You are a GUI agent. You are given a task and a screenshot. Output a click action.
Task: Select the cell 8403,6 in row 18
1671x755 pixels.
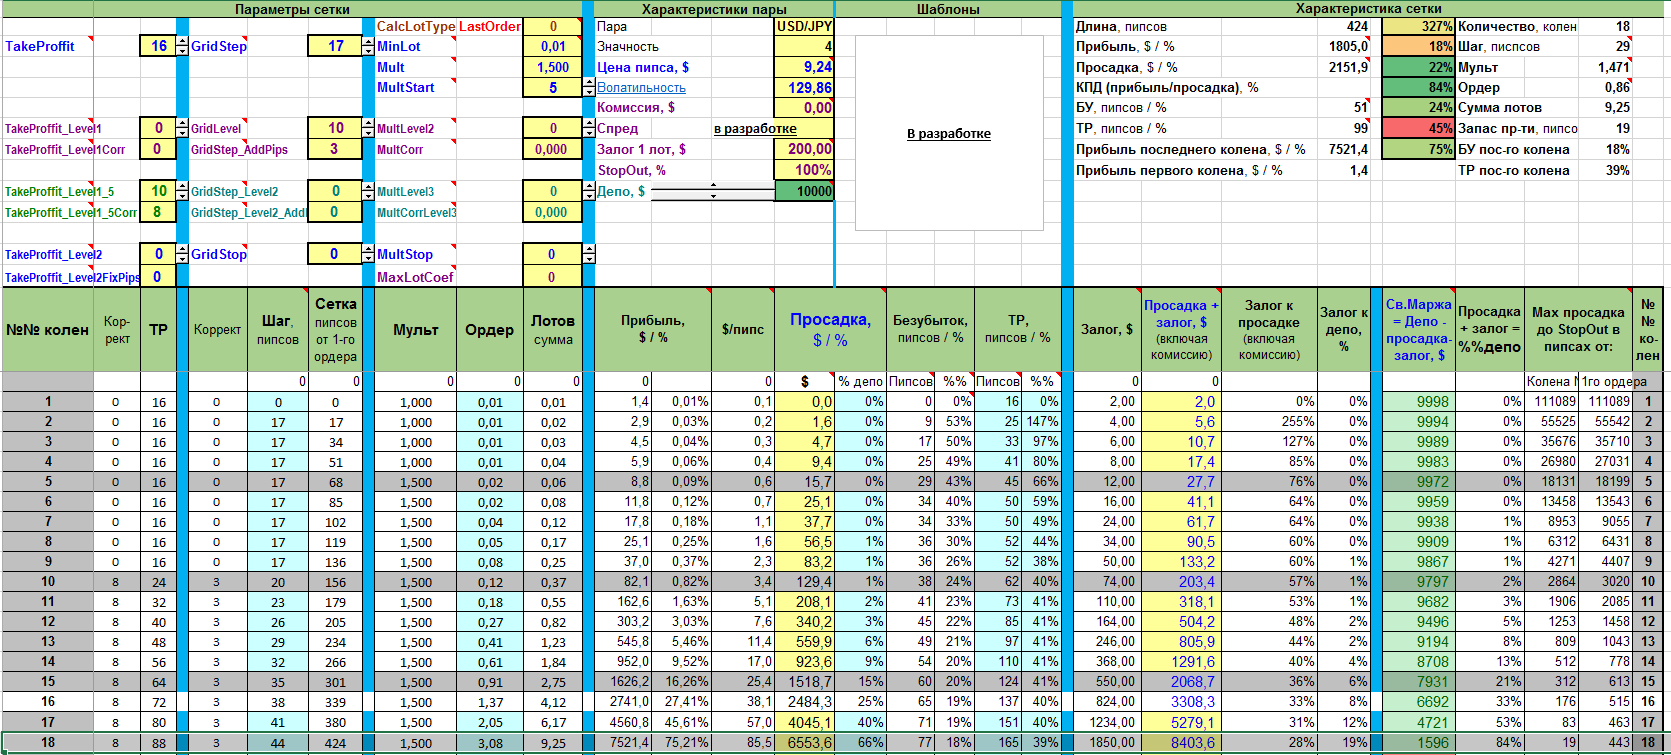[x=1180, y=743]
